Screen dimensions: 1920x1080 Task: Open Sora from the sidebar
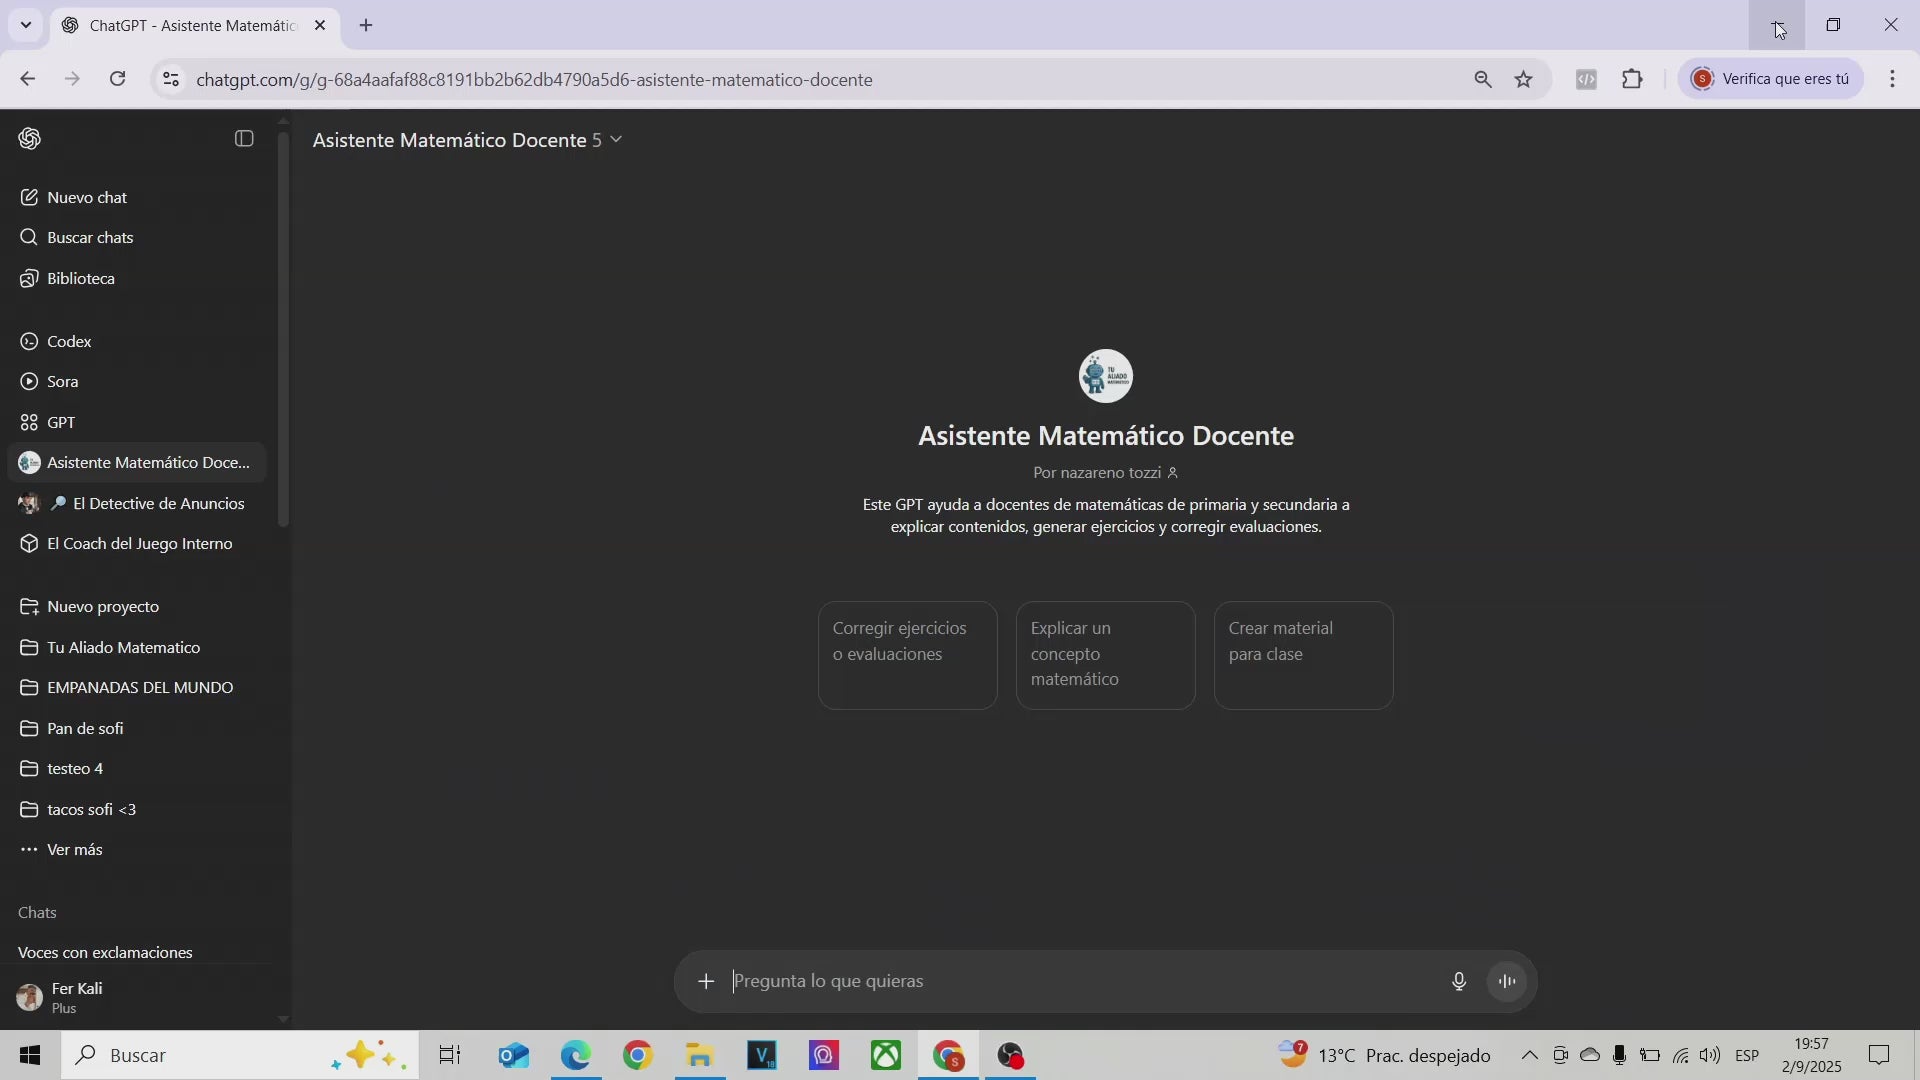[136, 382]
